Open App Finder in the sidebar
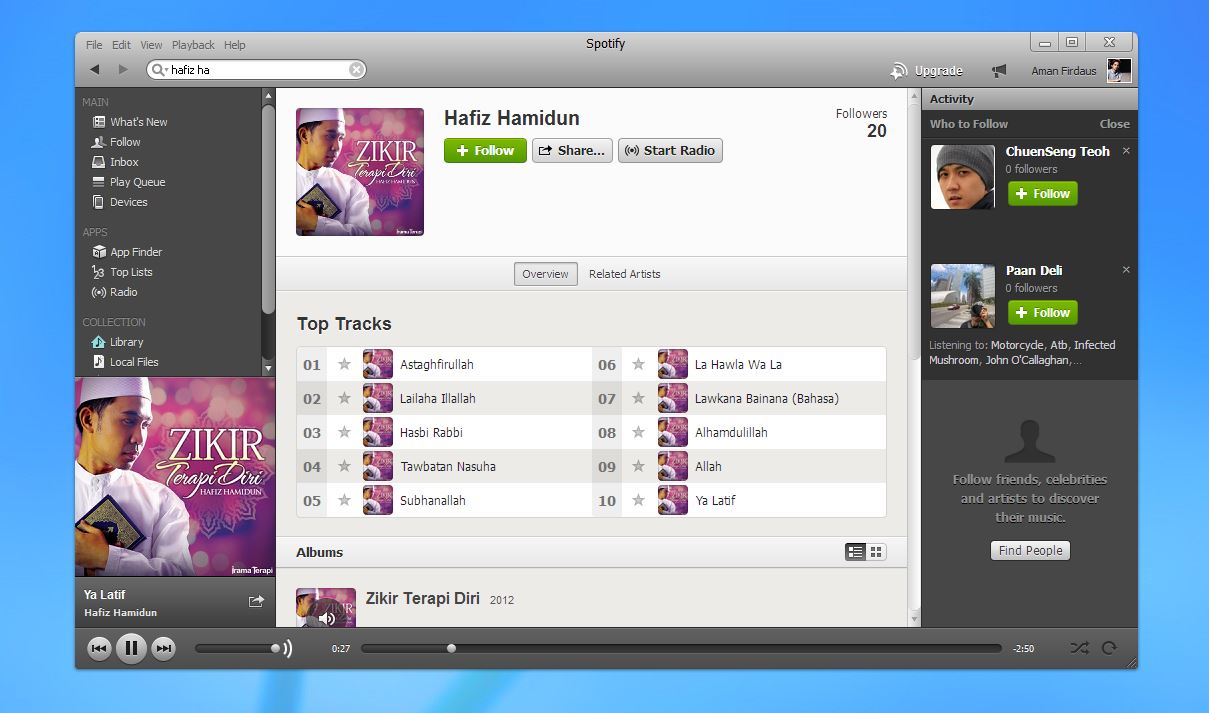The image size is (1209, 713). point(127,252)
